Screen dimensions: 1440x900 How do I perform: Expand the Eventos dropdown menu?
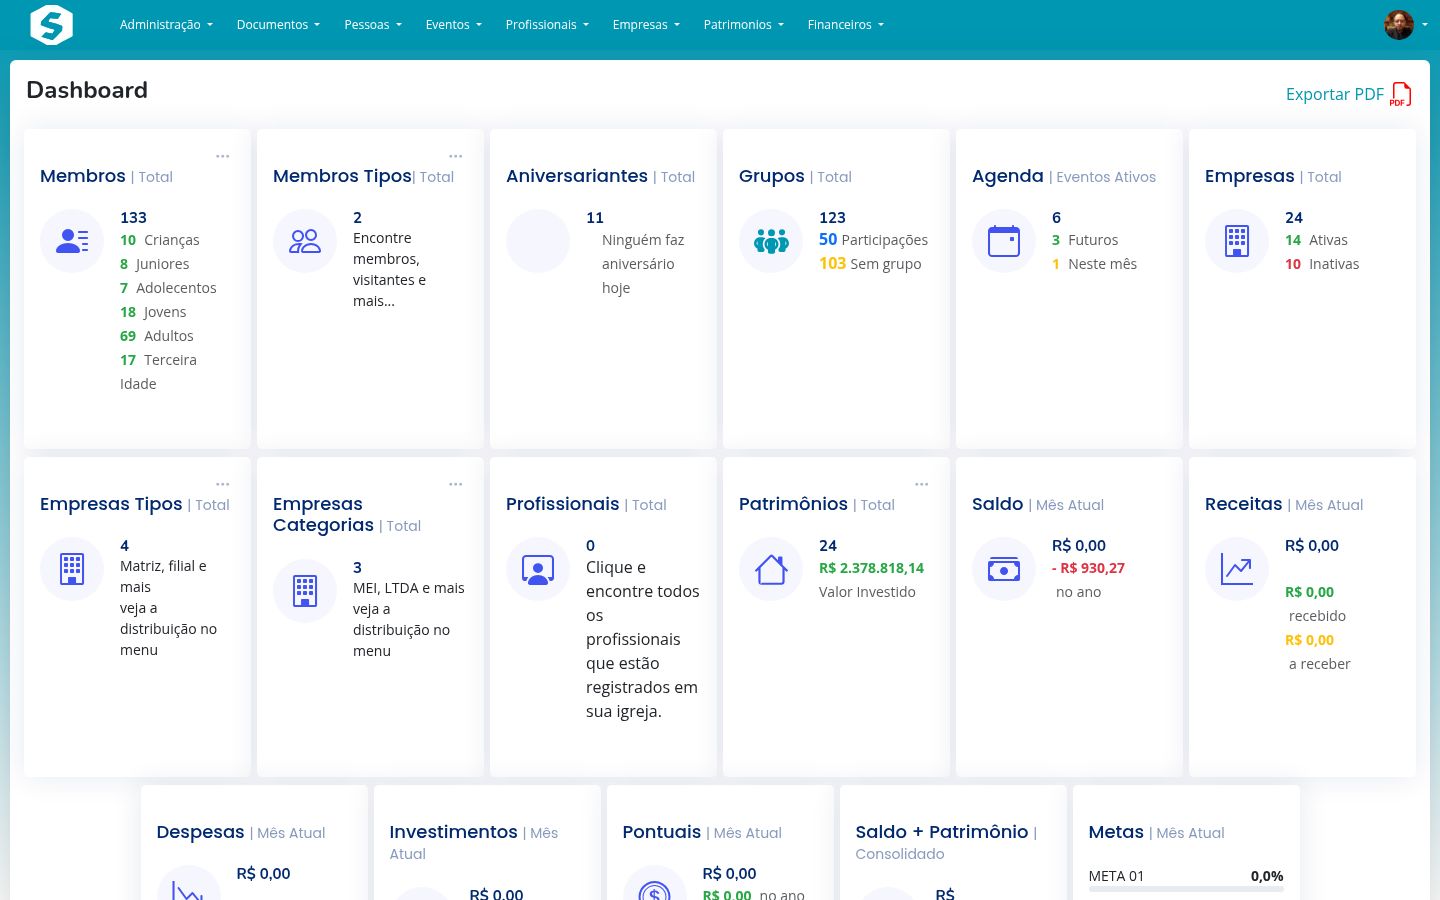point(453,25)
